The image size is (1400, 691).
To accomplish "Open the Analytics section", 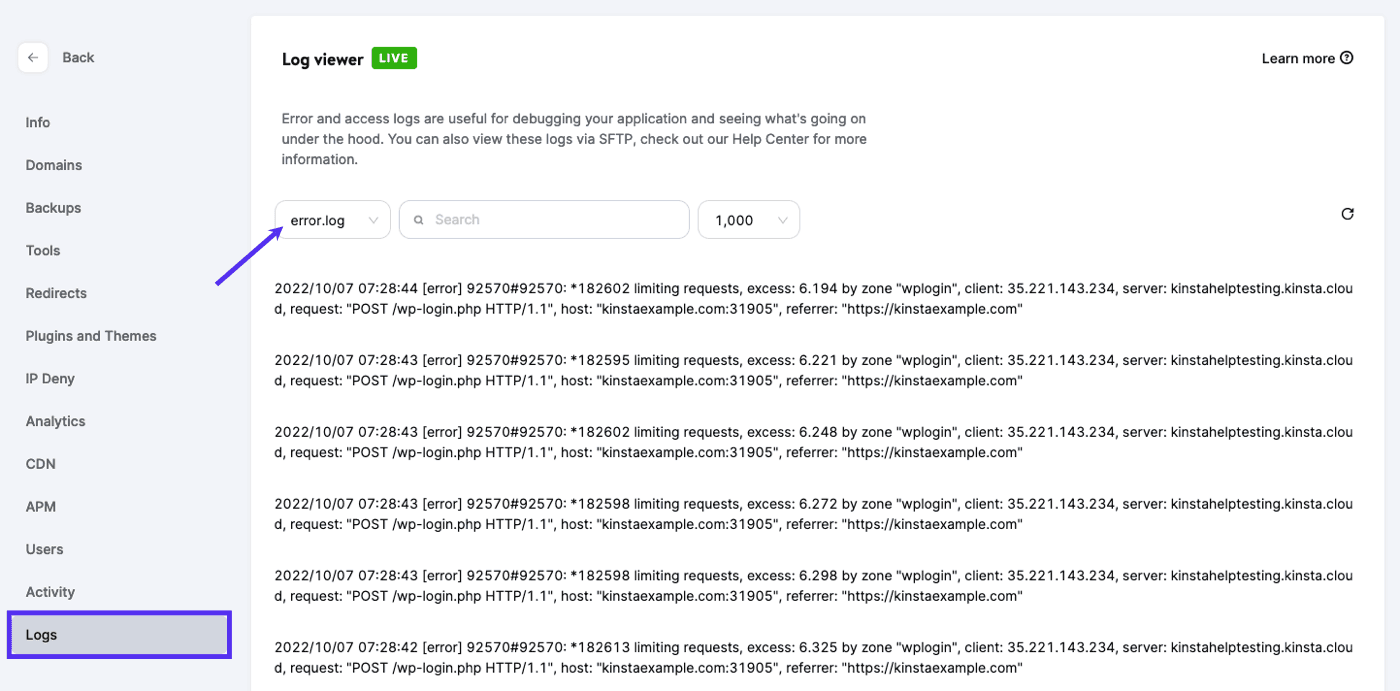I will tap(55, 421).
